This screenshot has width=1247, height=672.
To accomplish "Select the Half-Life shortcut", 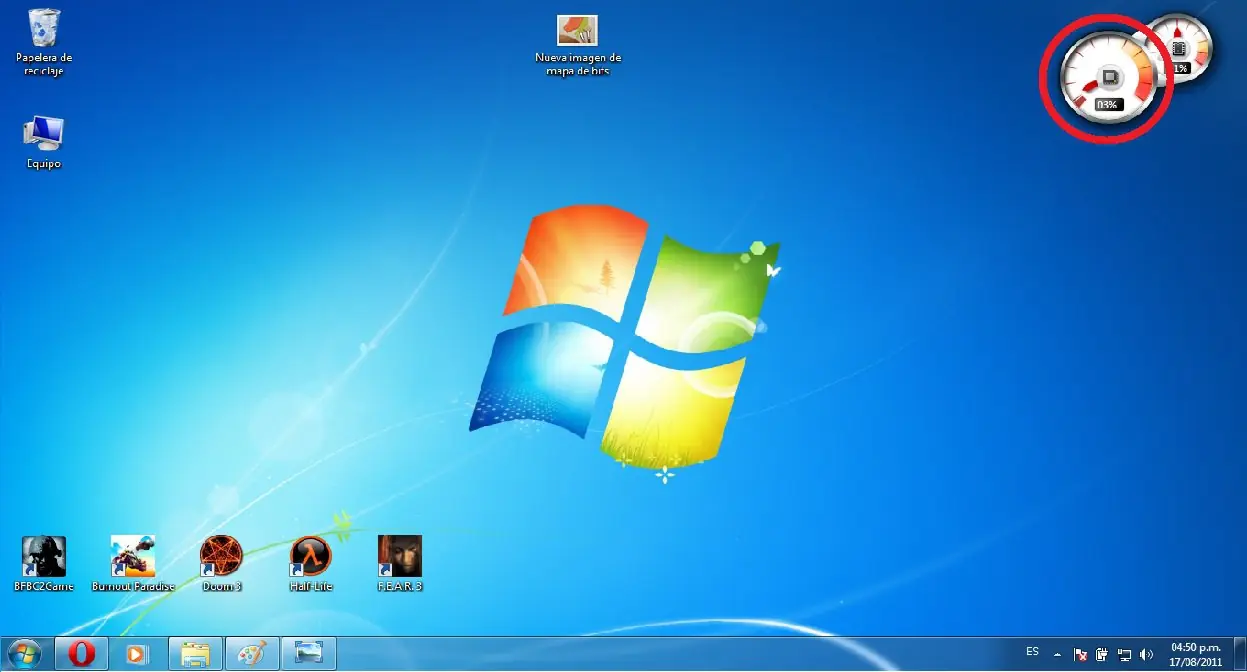I will pos(310,564).
